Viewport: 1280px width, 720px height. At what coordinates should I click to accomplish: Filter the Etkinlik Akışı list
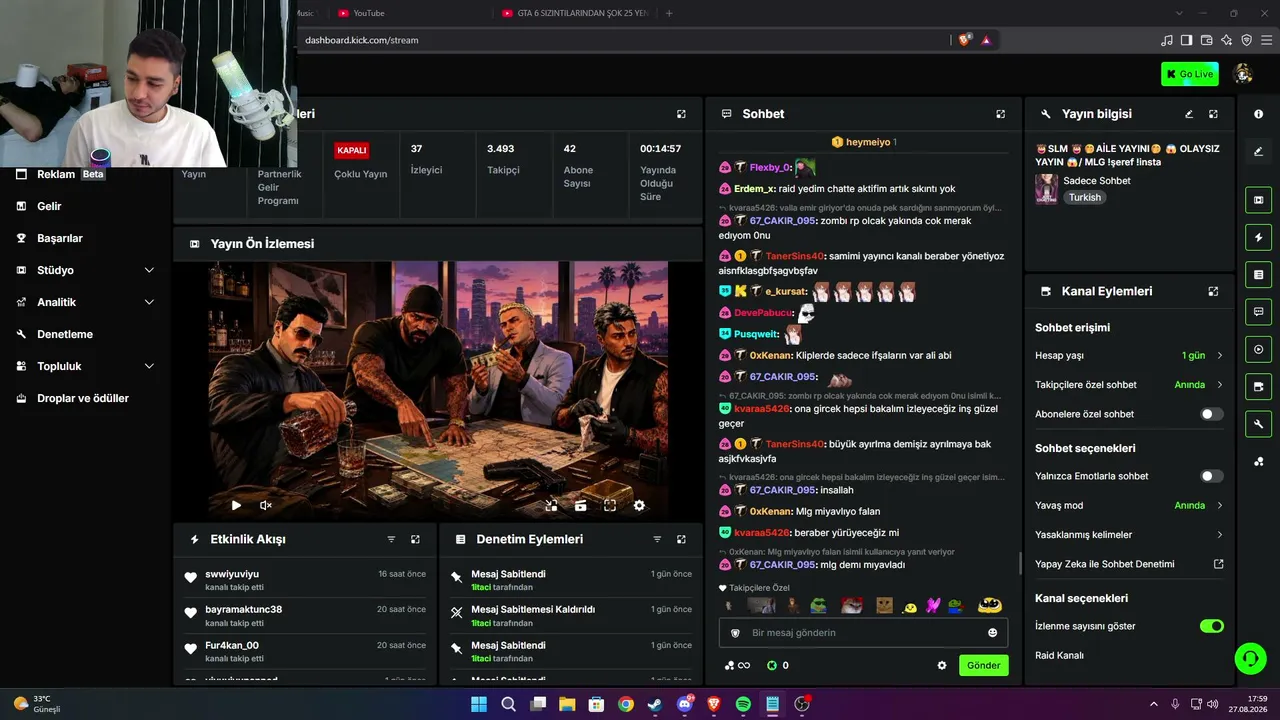[391, 539]
